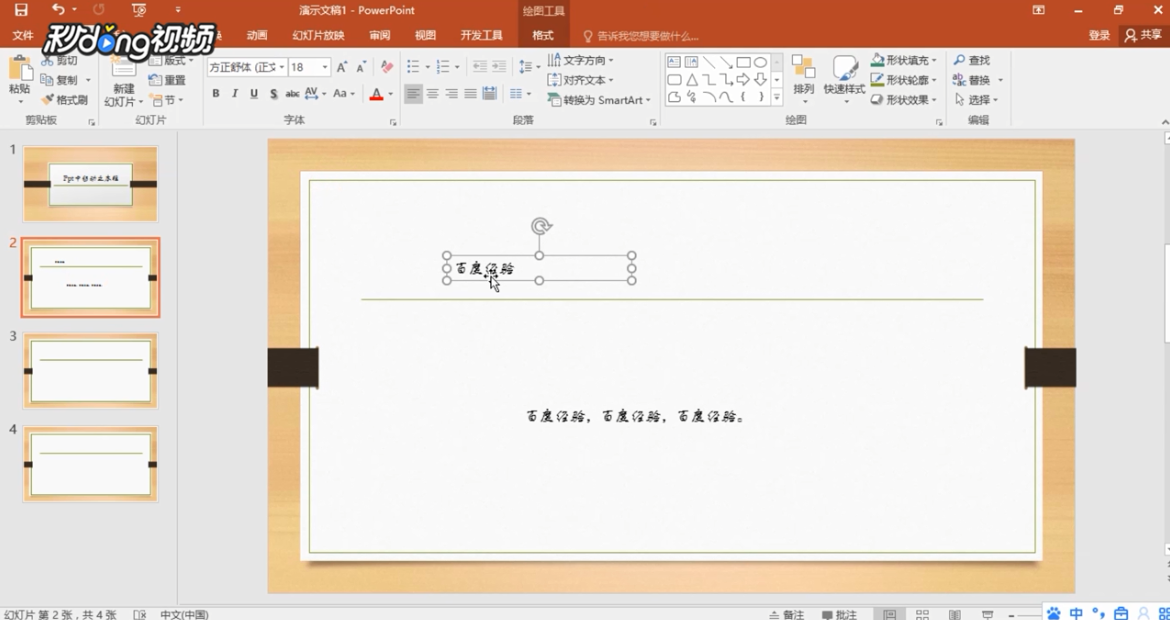Expand the shapes gallery more button
This screenshot has height=620, width=1170.
coord(777,97)
